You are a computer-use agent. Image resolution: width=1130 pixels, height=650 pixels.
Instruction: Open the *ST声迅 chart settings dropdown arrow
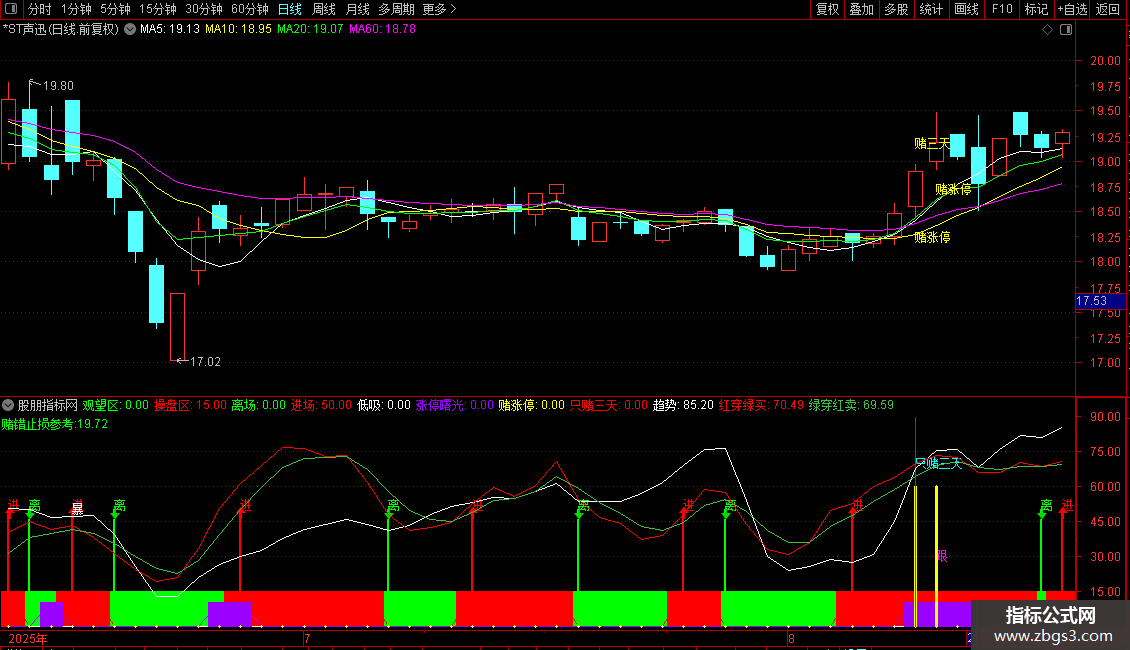point(130,30)
